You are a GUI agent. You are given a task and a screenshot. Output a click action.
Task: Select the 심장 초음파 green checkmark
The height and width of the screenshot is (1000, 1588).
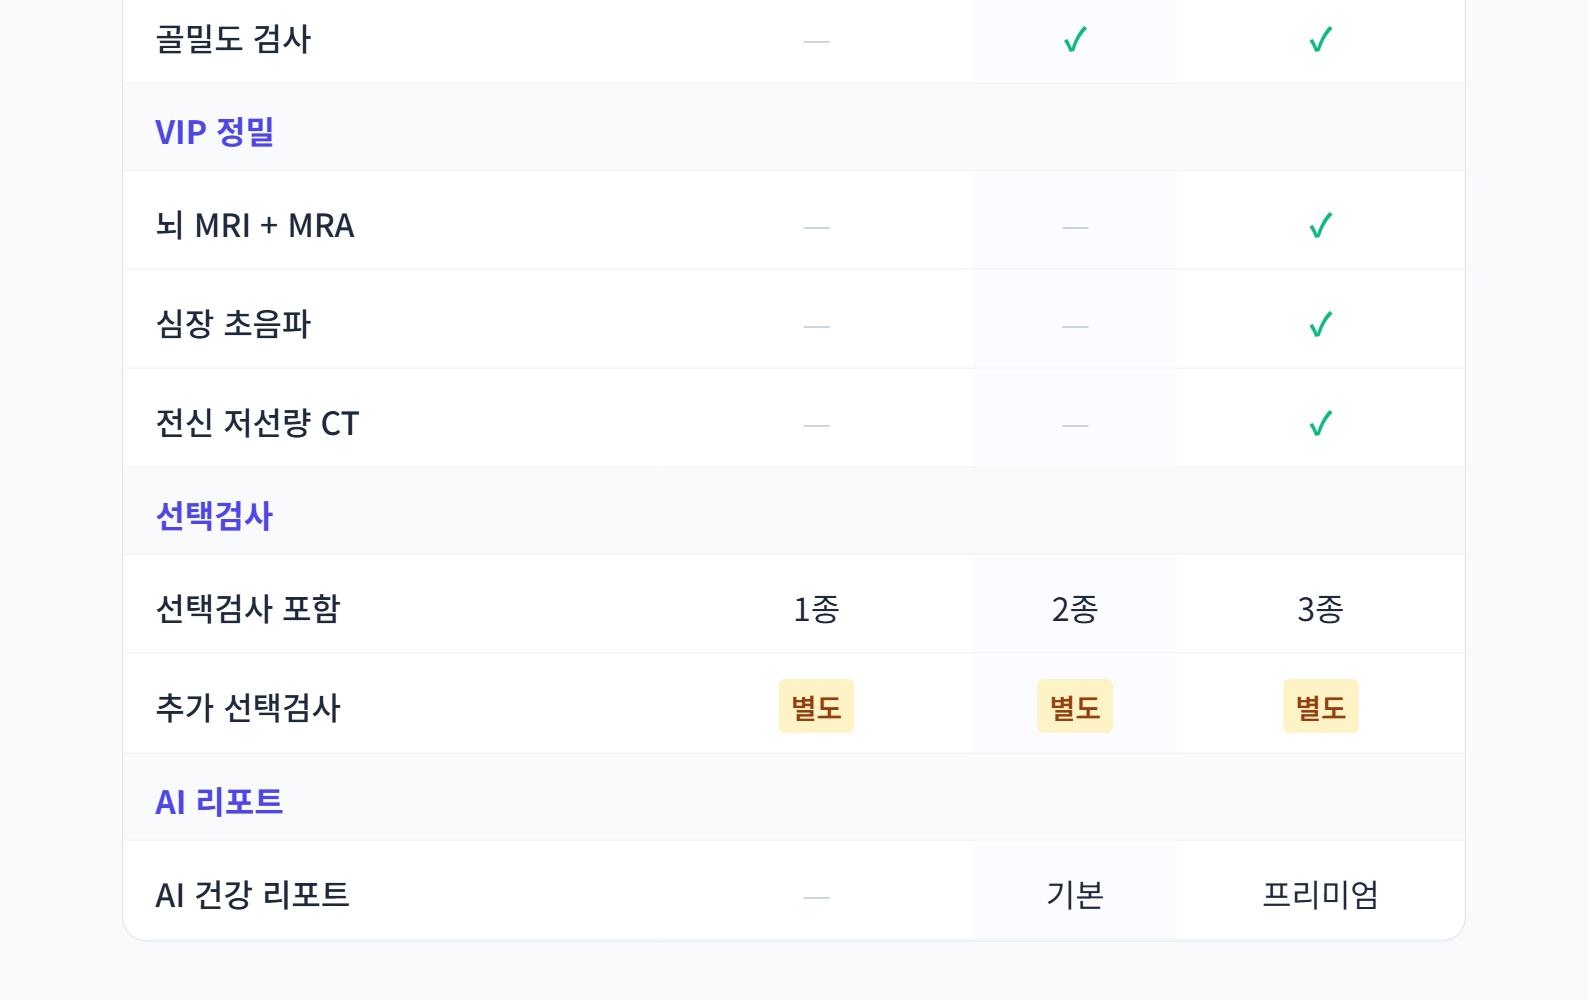[1320, 325]
